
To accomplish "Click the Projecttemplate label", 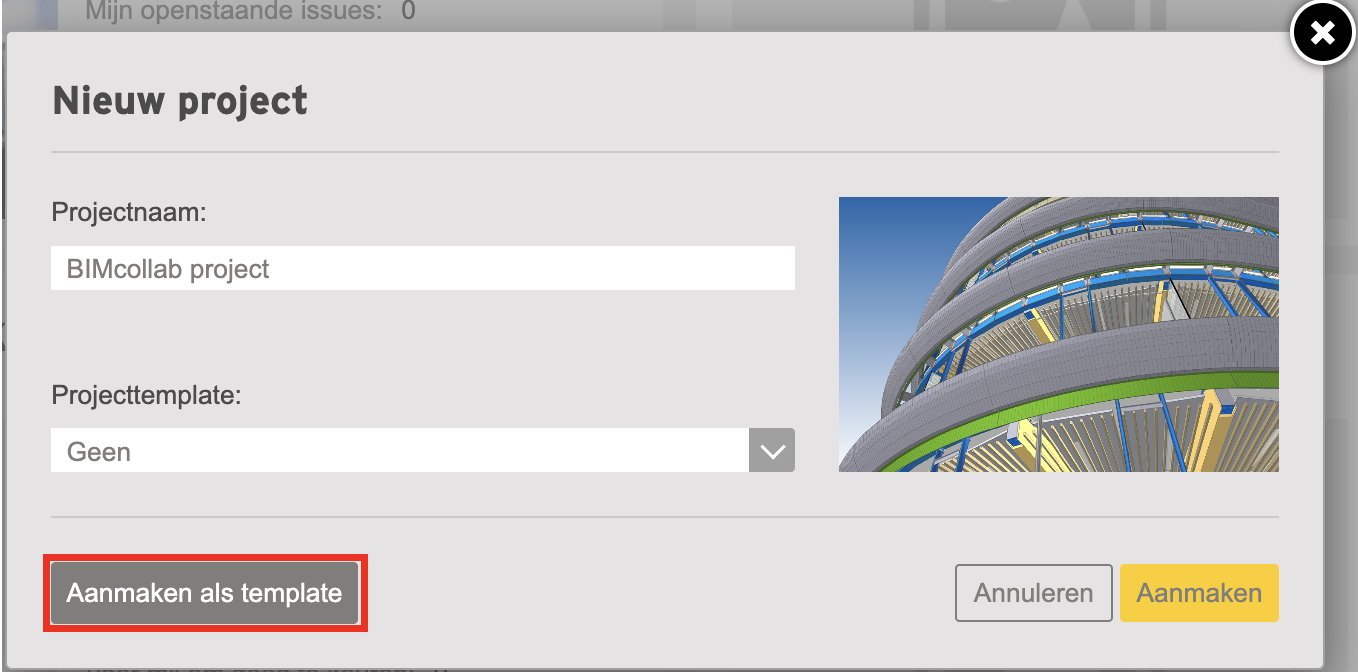I will point(147,395).
